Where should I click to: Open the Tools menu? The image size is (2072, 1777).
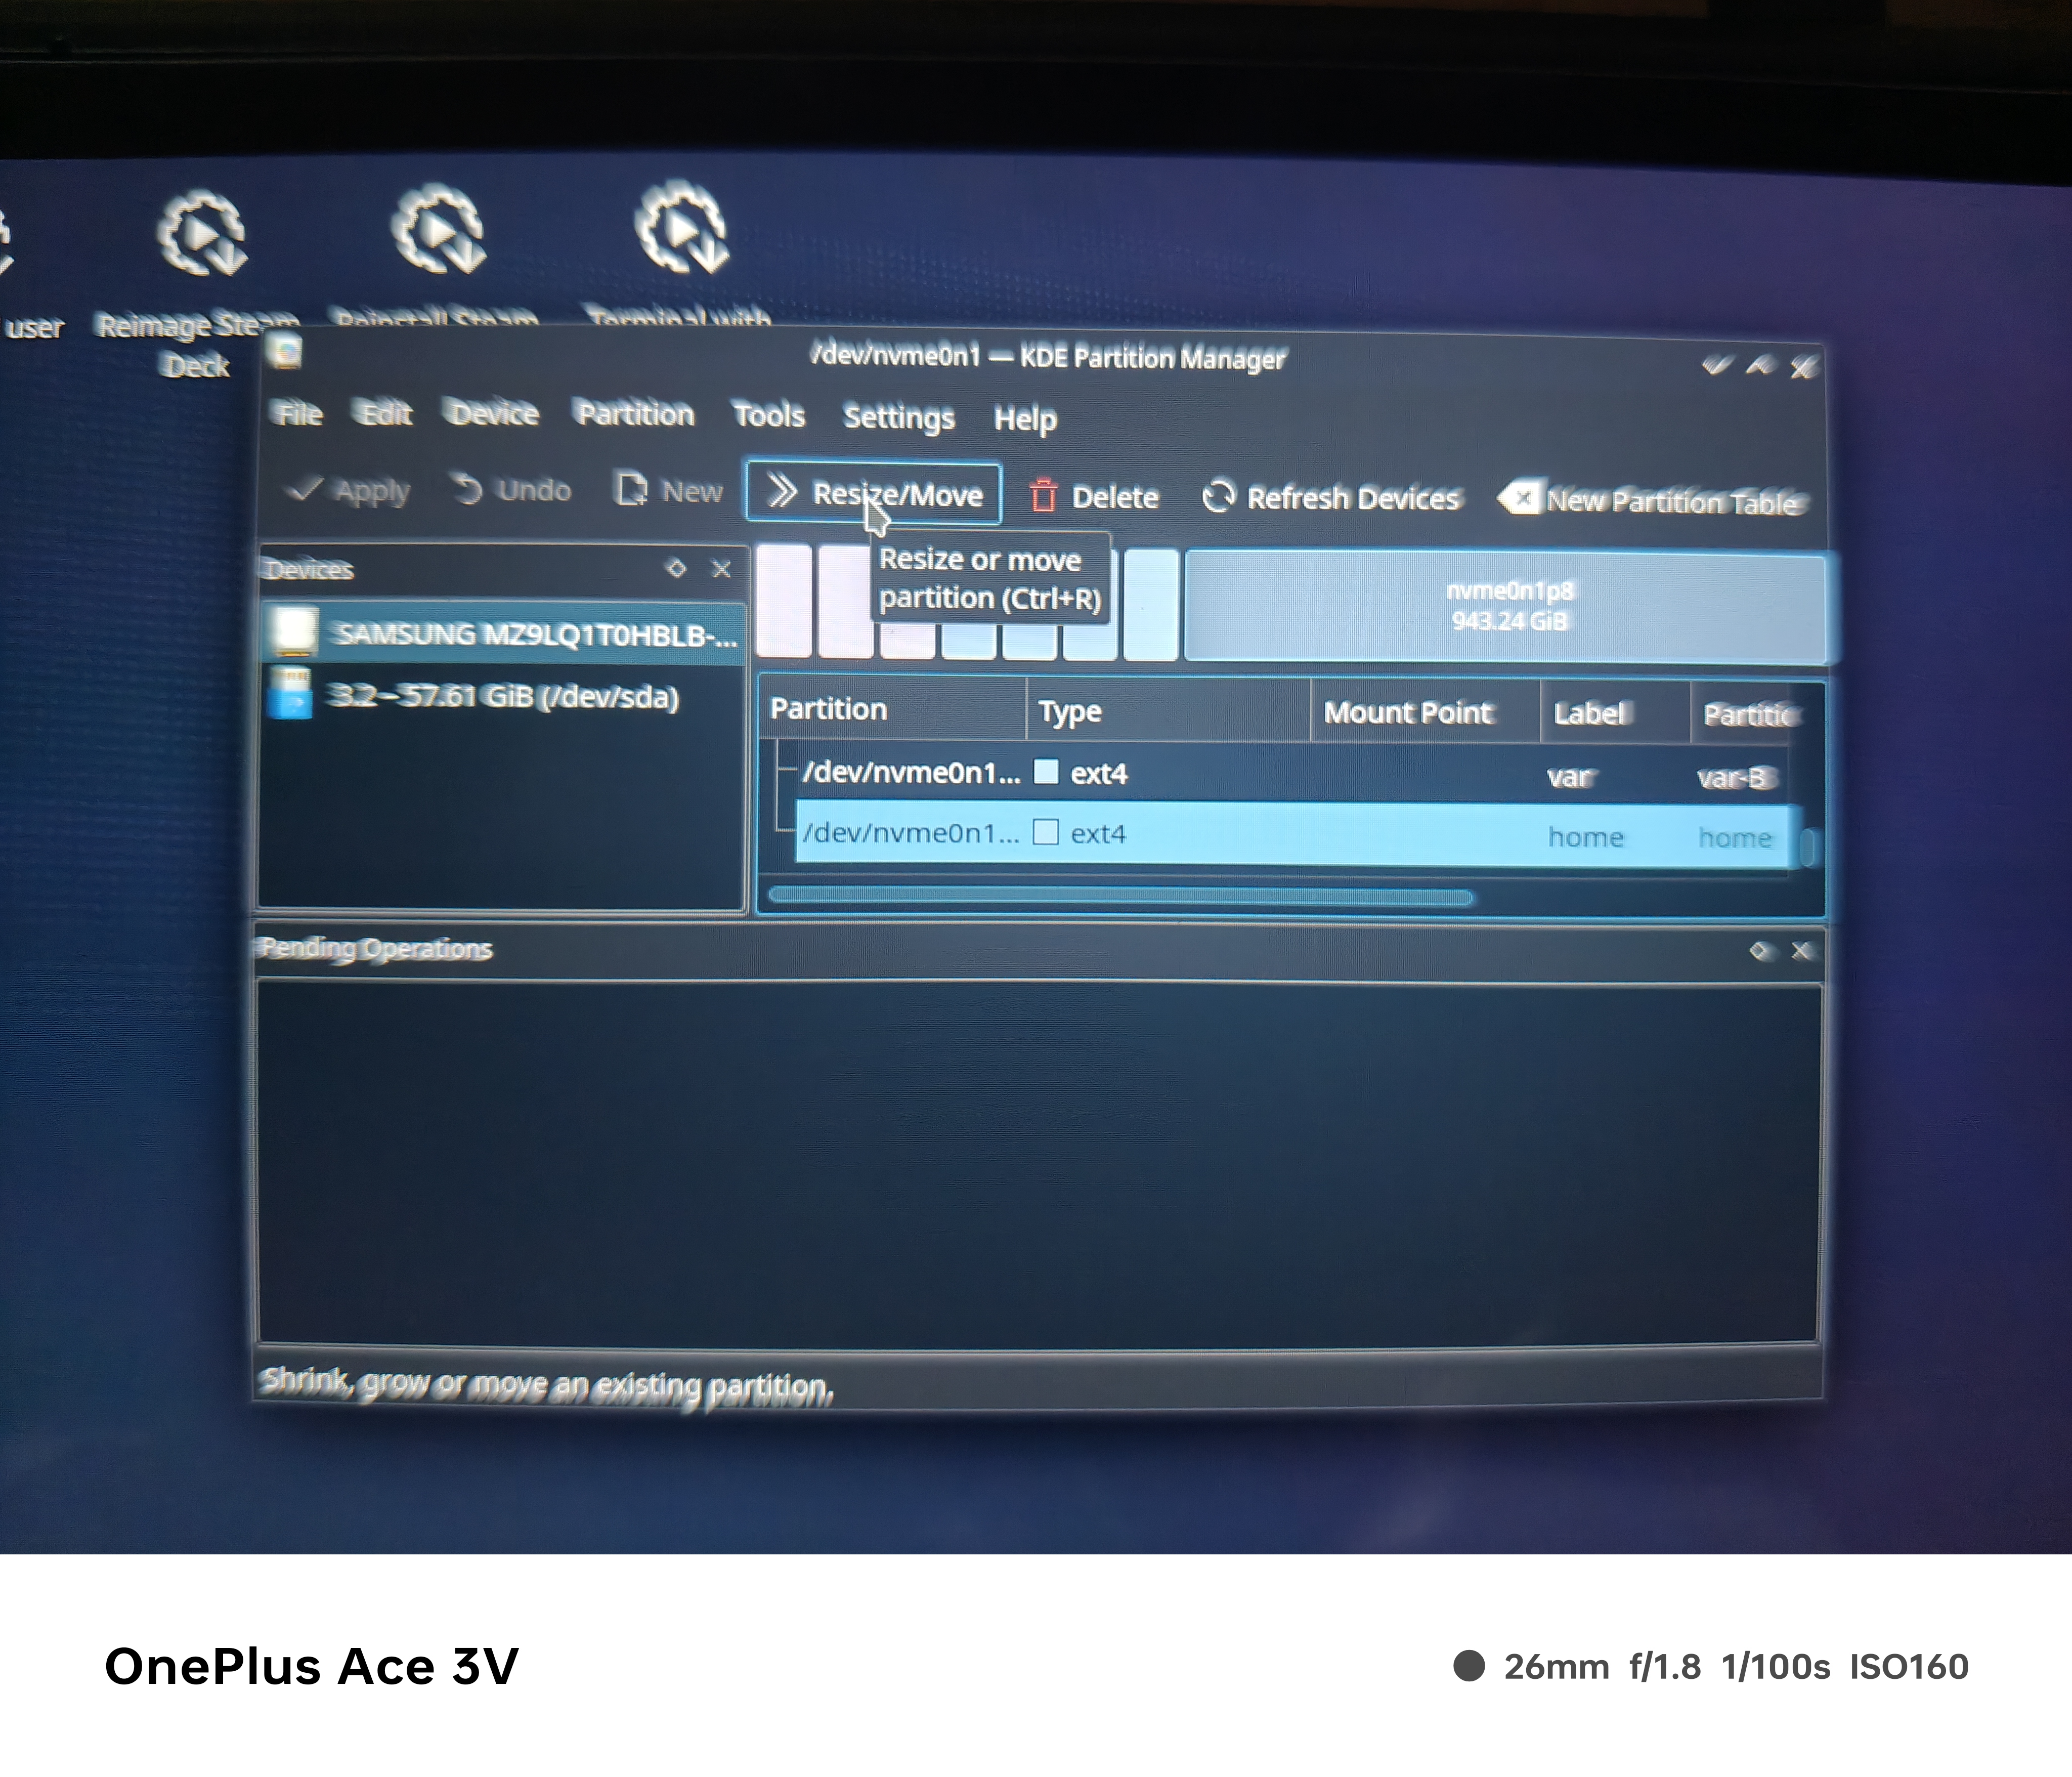point(768,415)
